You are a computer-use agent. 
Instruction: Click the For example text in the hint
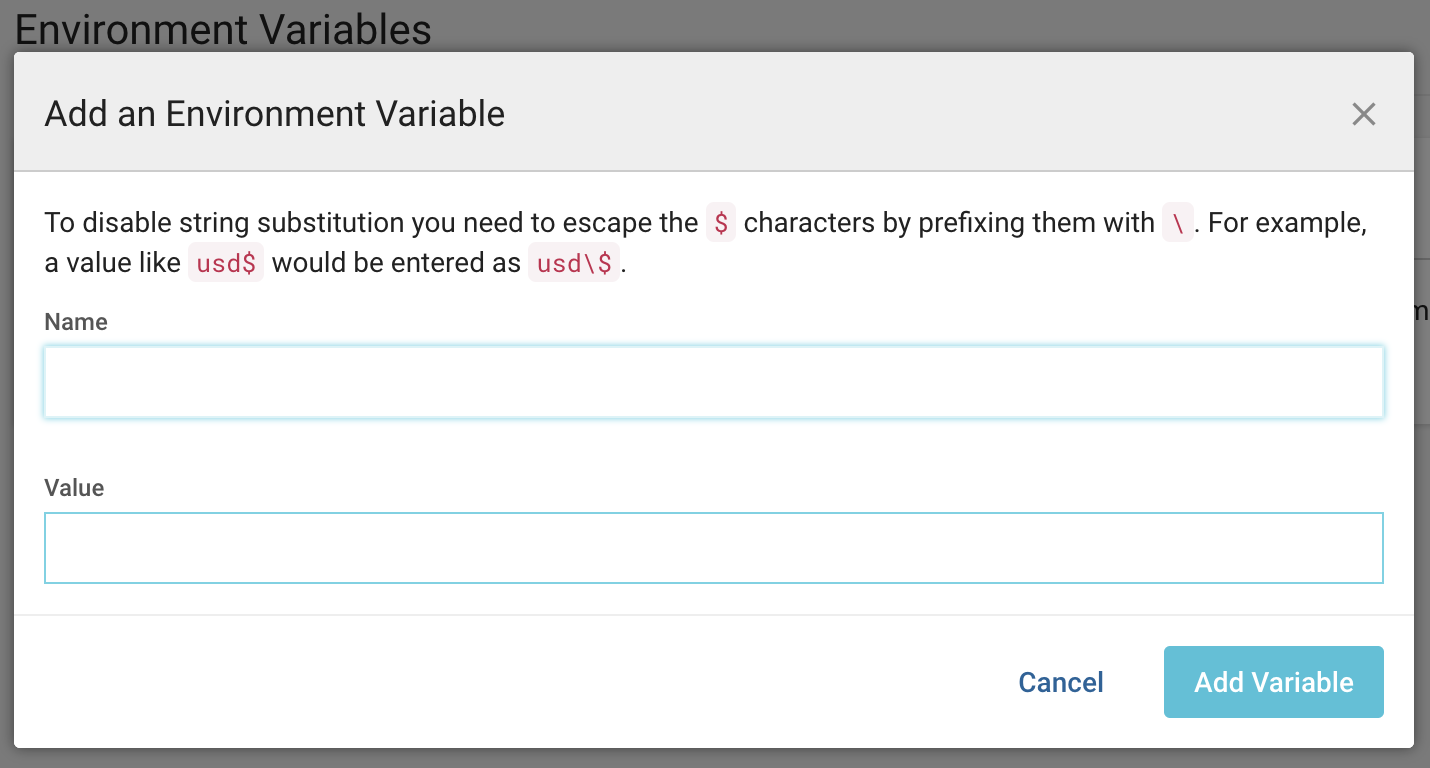coord(1287,223)
